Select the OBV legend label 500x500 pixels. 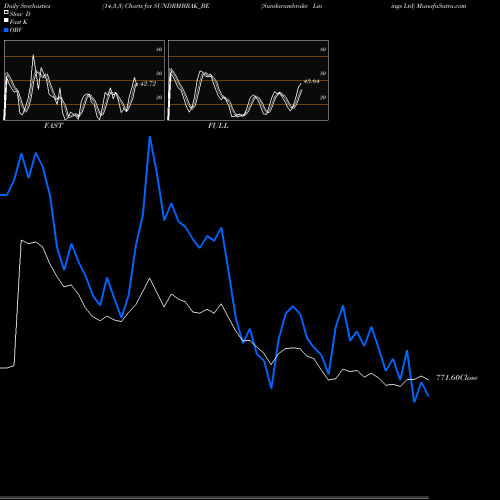click(x=16, y=30)
